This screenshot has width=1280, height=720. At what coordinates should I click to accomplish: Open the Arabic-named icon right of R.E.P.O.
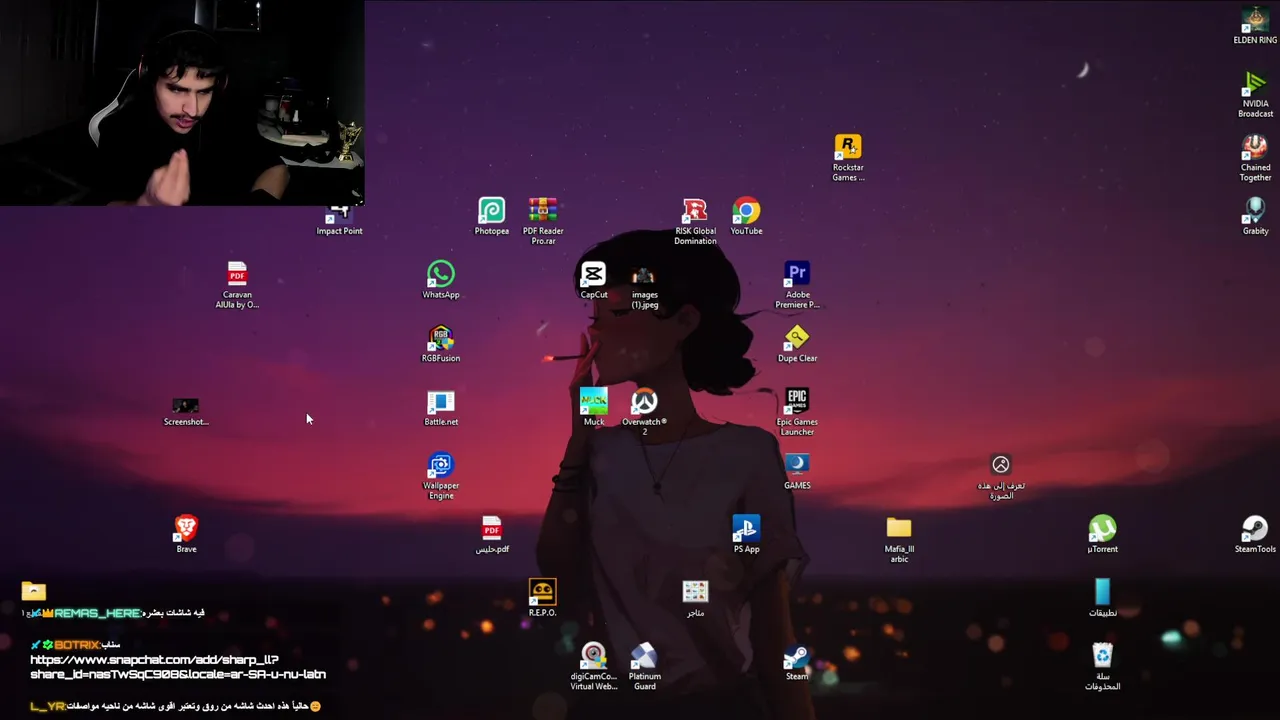pyautogui.click(x=695, y=598)
